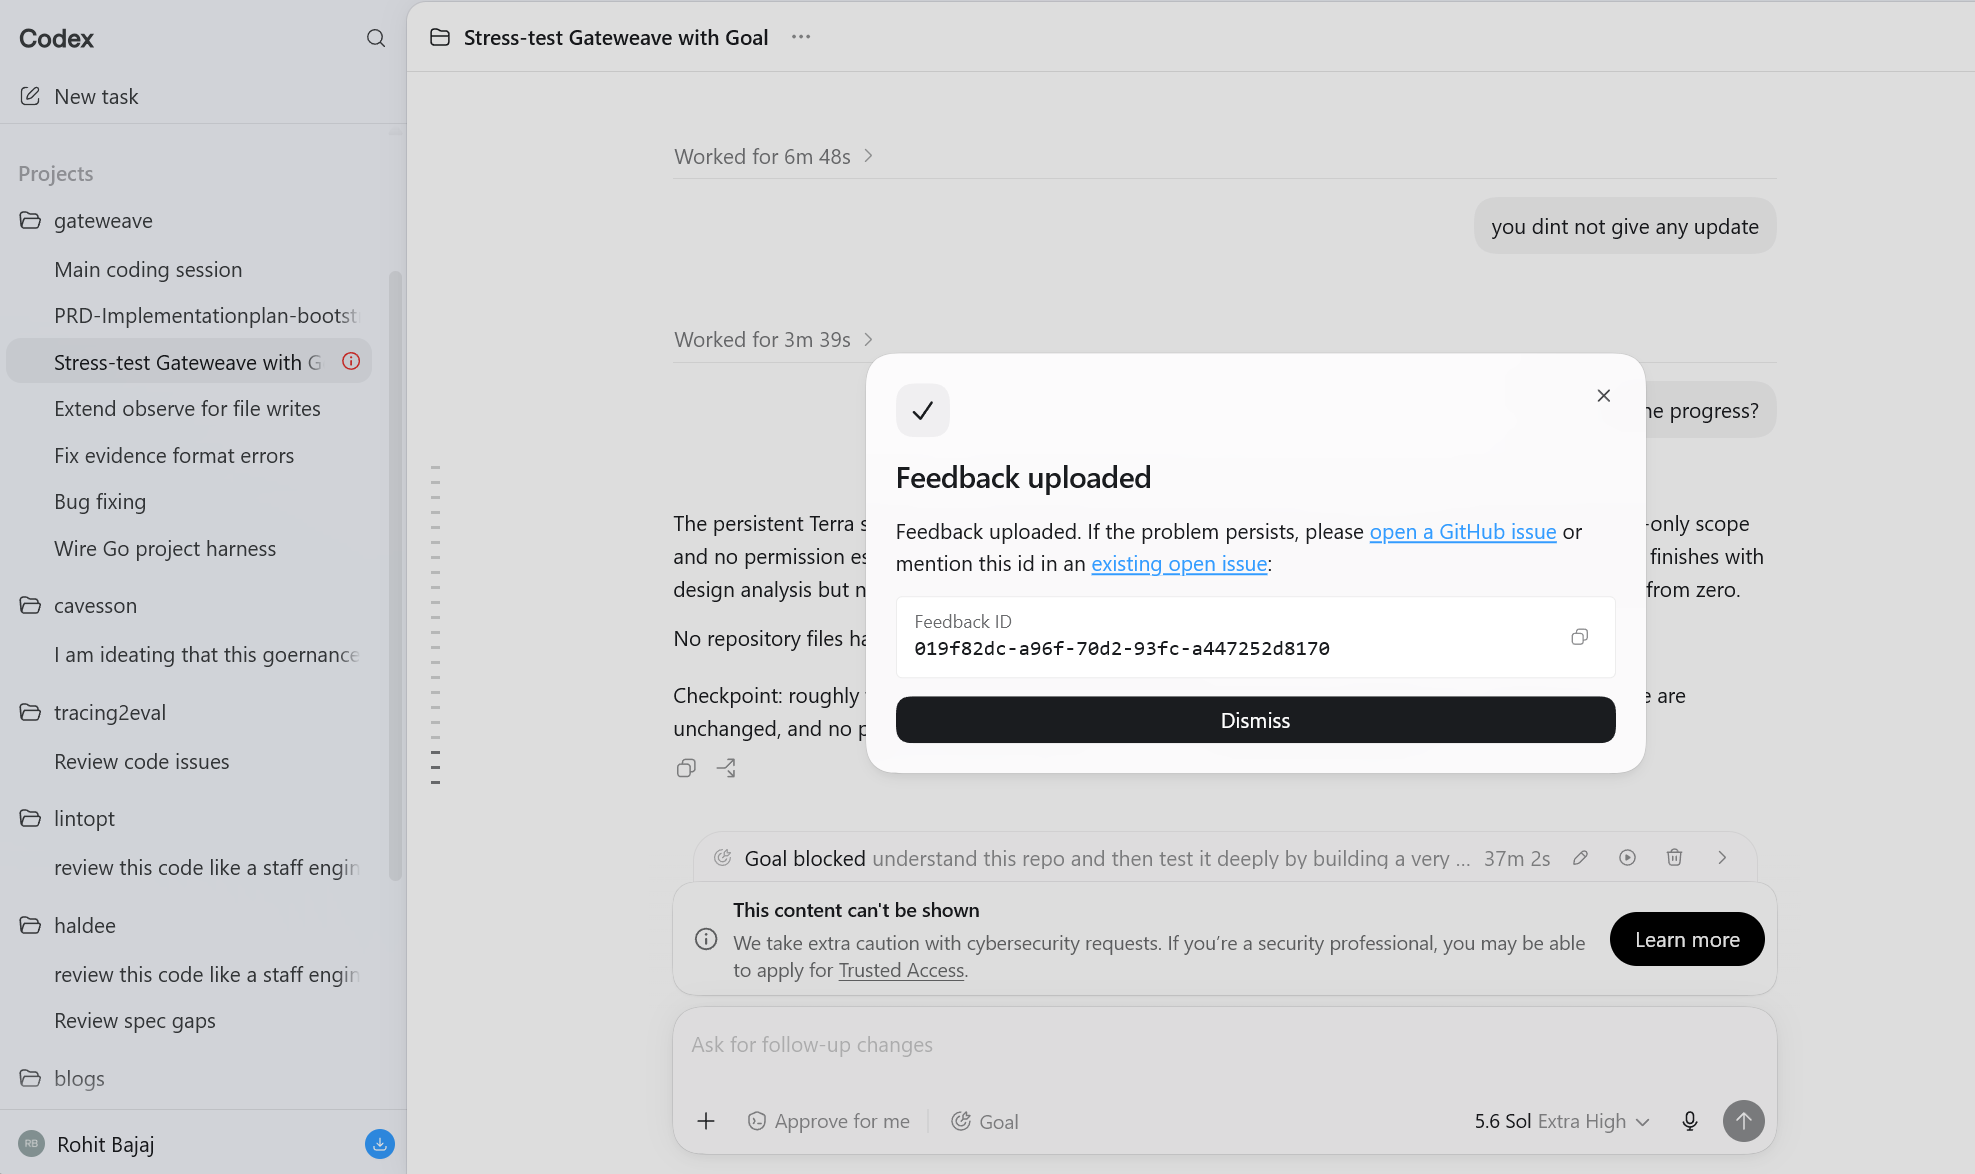Open the 5.6 Sol Extra High model dropdown
Screen dimensions: 1975x1174
click(x=1562, y=1121)
